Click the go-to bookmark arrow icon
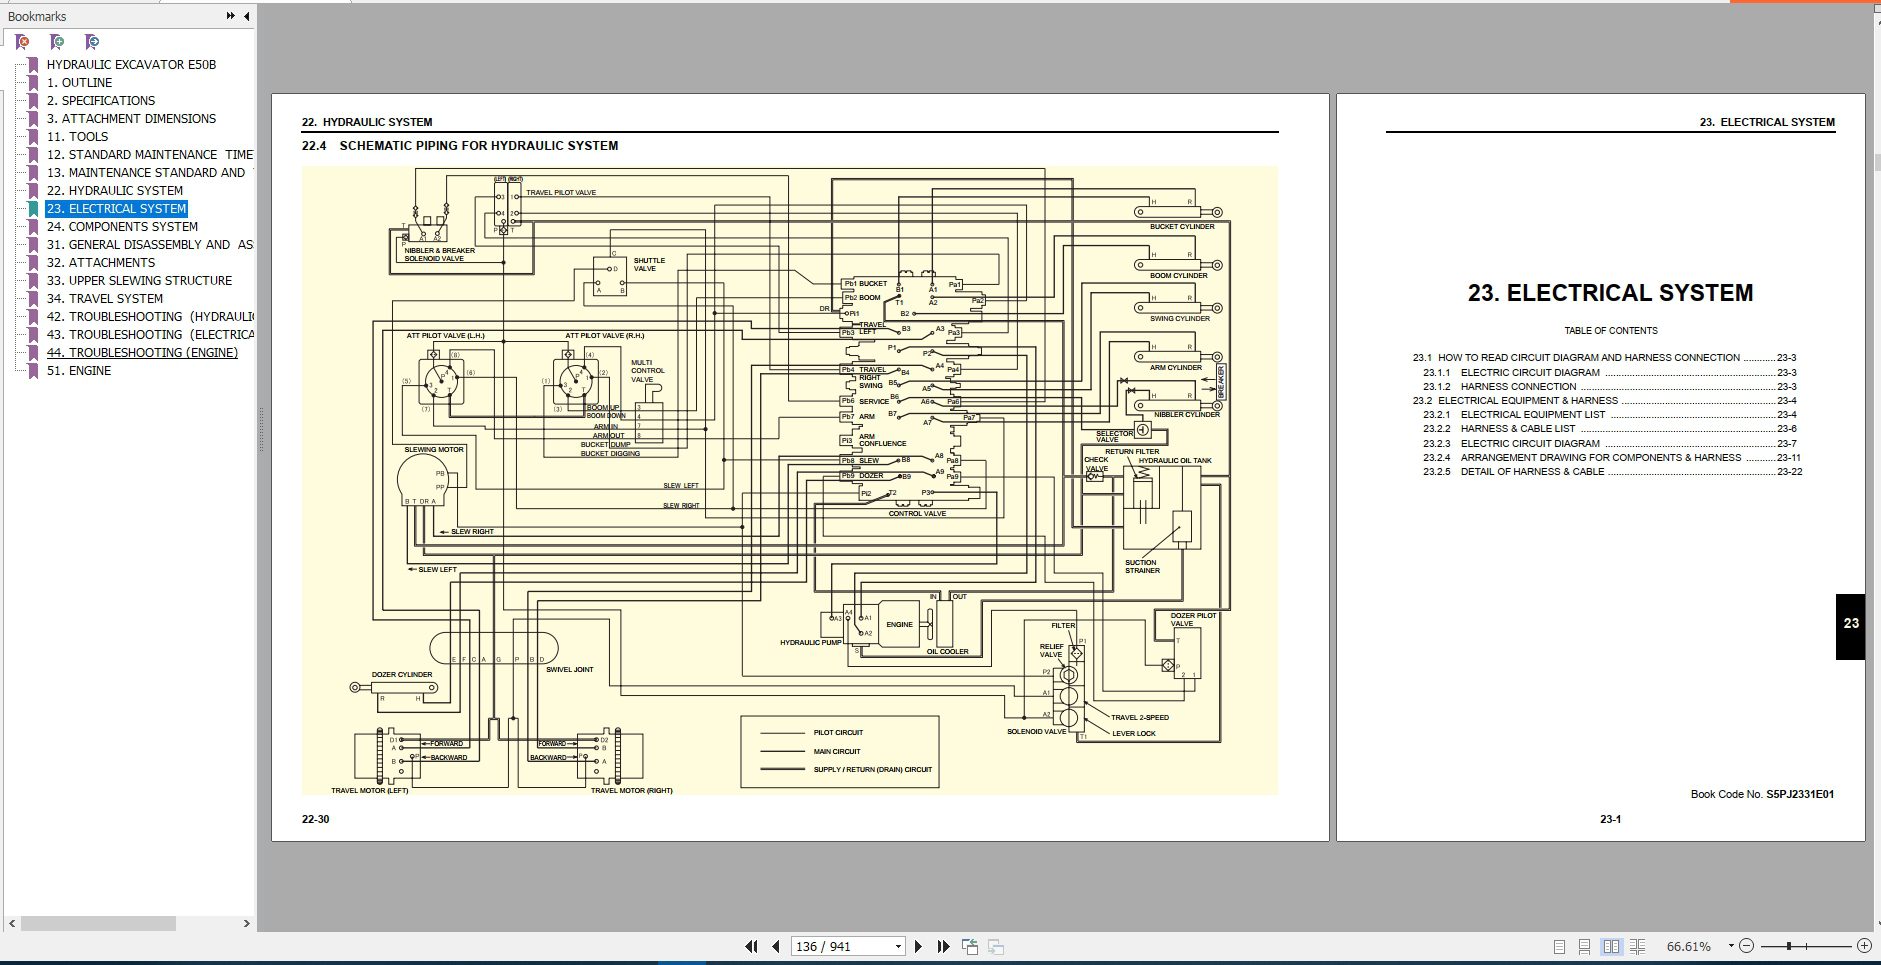Screen dimensions: 1881x965 click(92, 42)
